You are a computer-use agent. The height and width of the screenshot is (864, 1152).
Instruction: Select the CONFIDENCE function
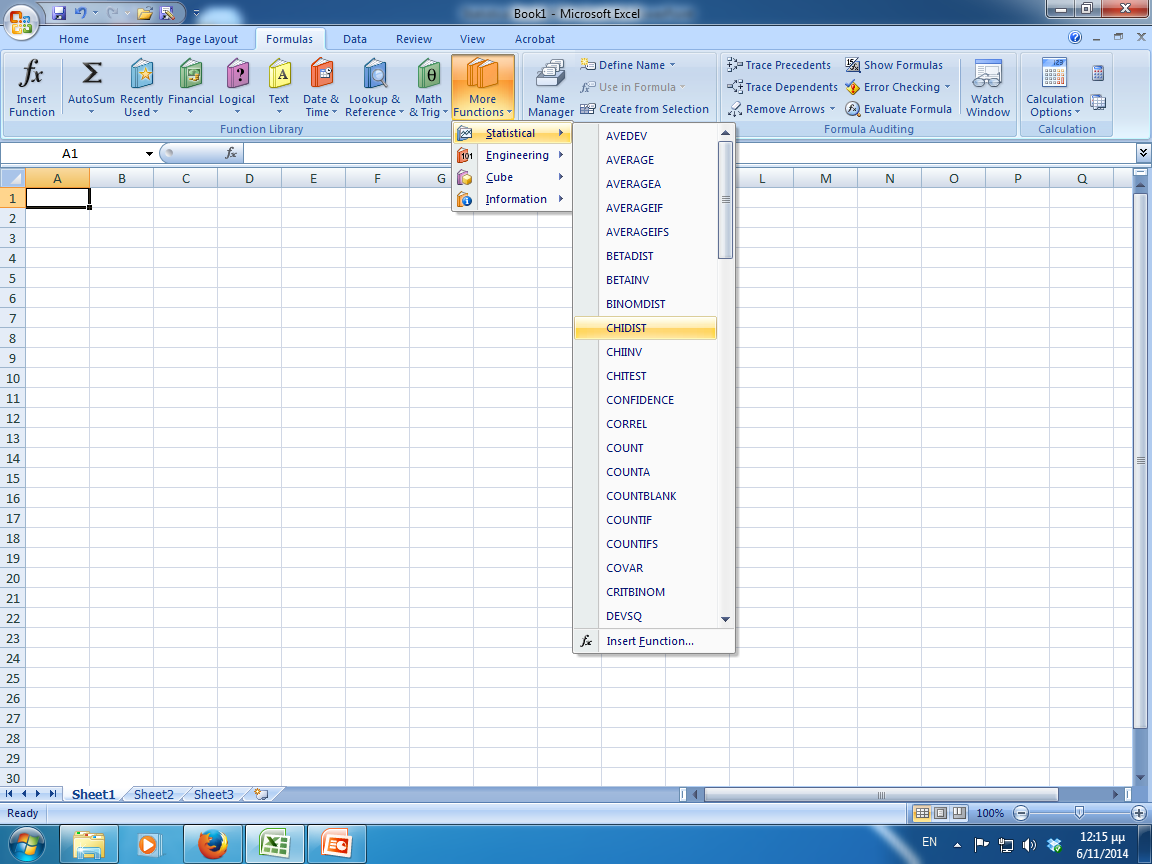pyautogui.click(x=645, y=400)
